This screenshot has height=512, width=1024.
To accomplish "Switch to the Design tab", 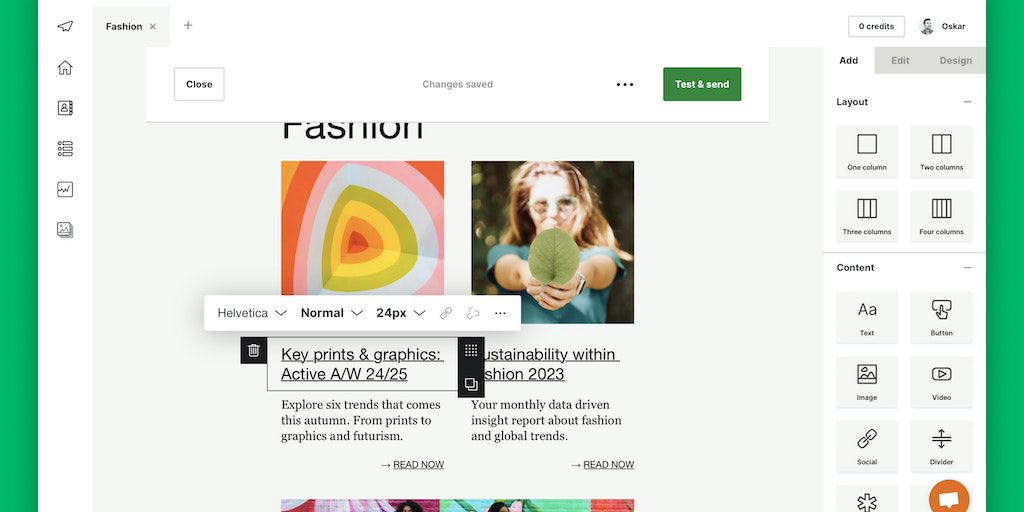I will 955,60.
